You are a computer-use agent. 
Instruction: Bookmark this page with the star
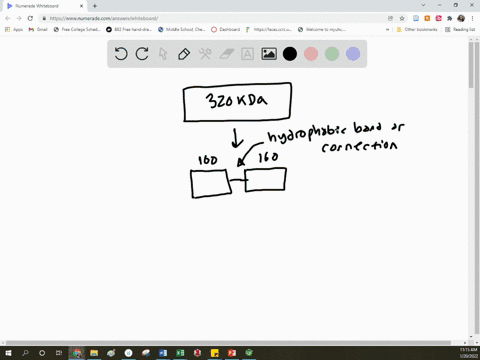click(402, 18)
